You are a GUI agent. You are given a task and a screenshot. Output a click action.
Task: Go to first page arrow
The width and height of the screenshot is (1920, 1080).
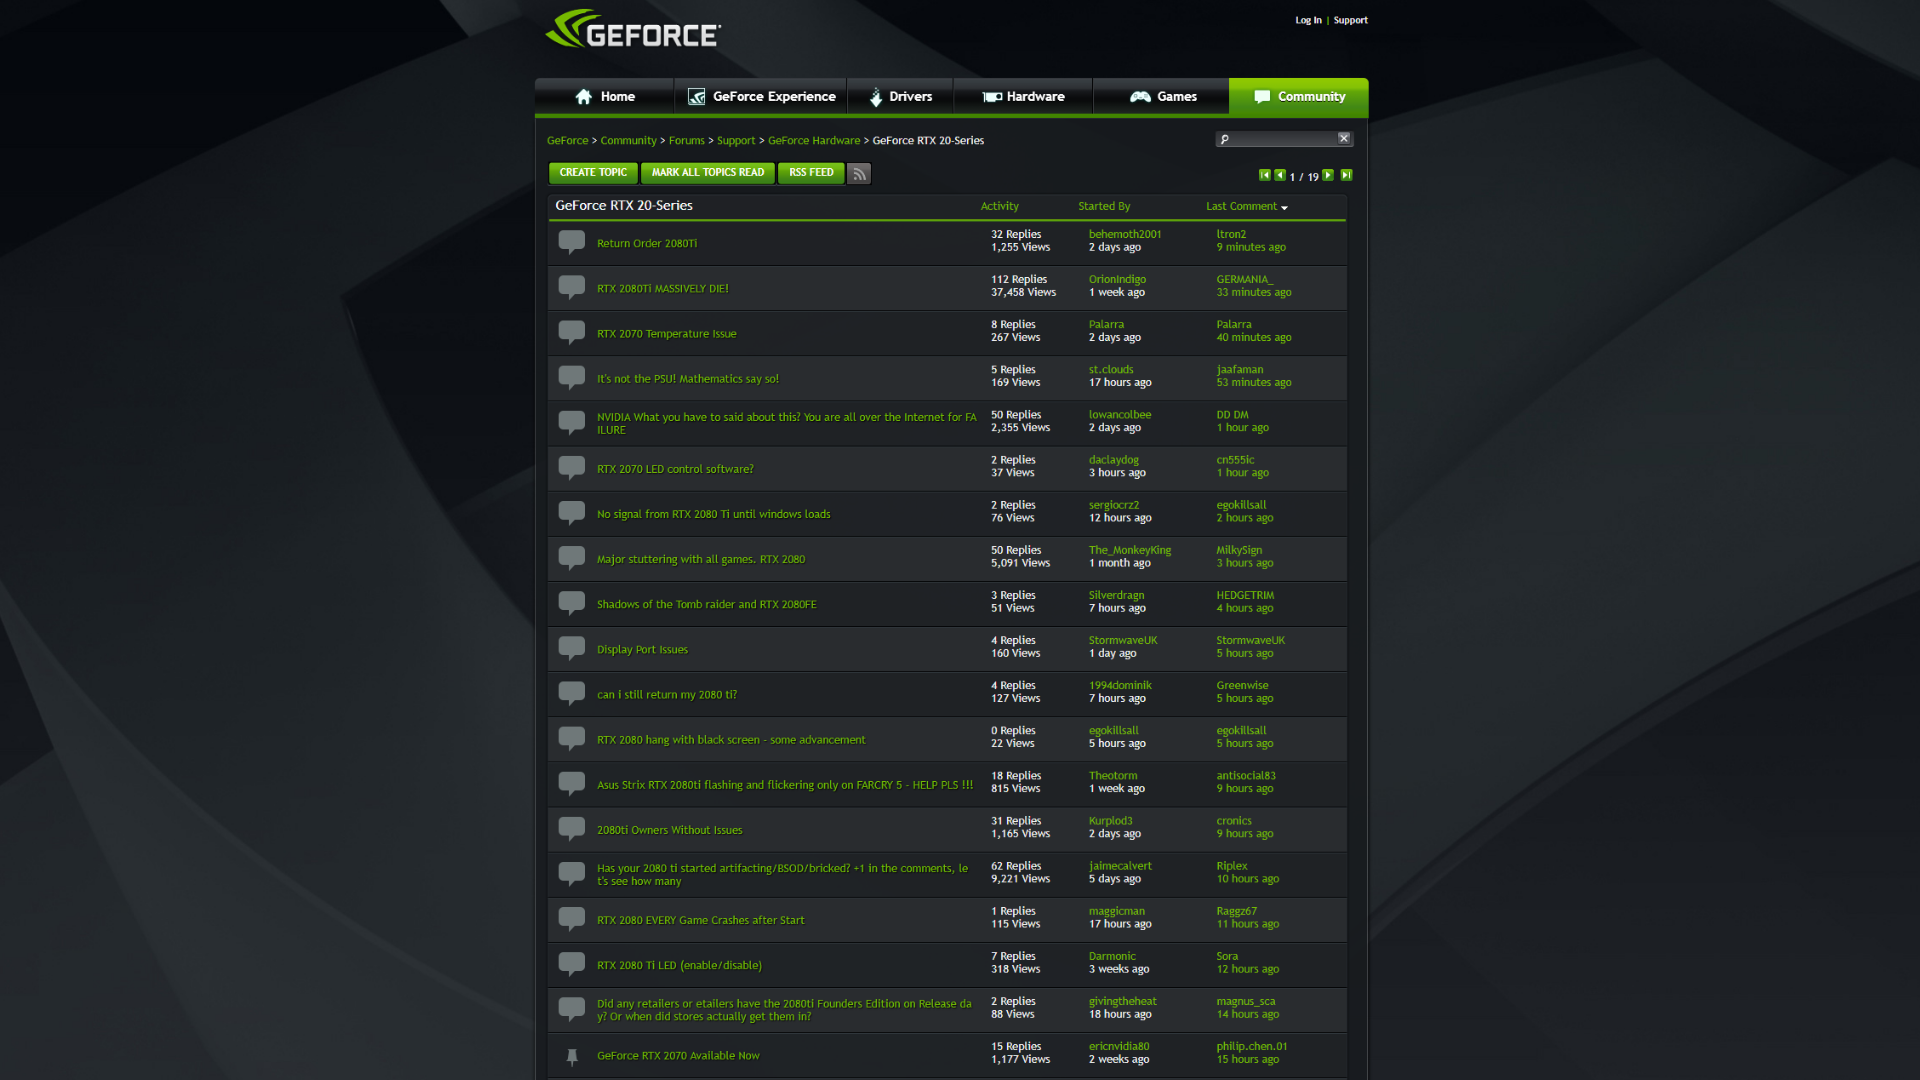pos(1265,175)
